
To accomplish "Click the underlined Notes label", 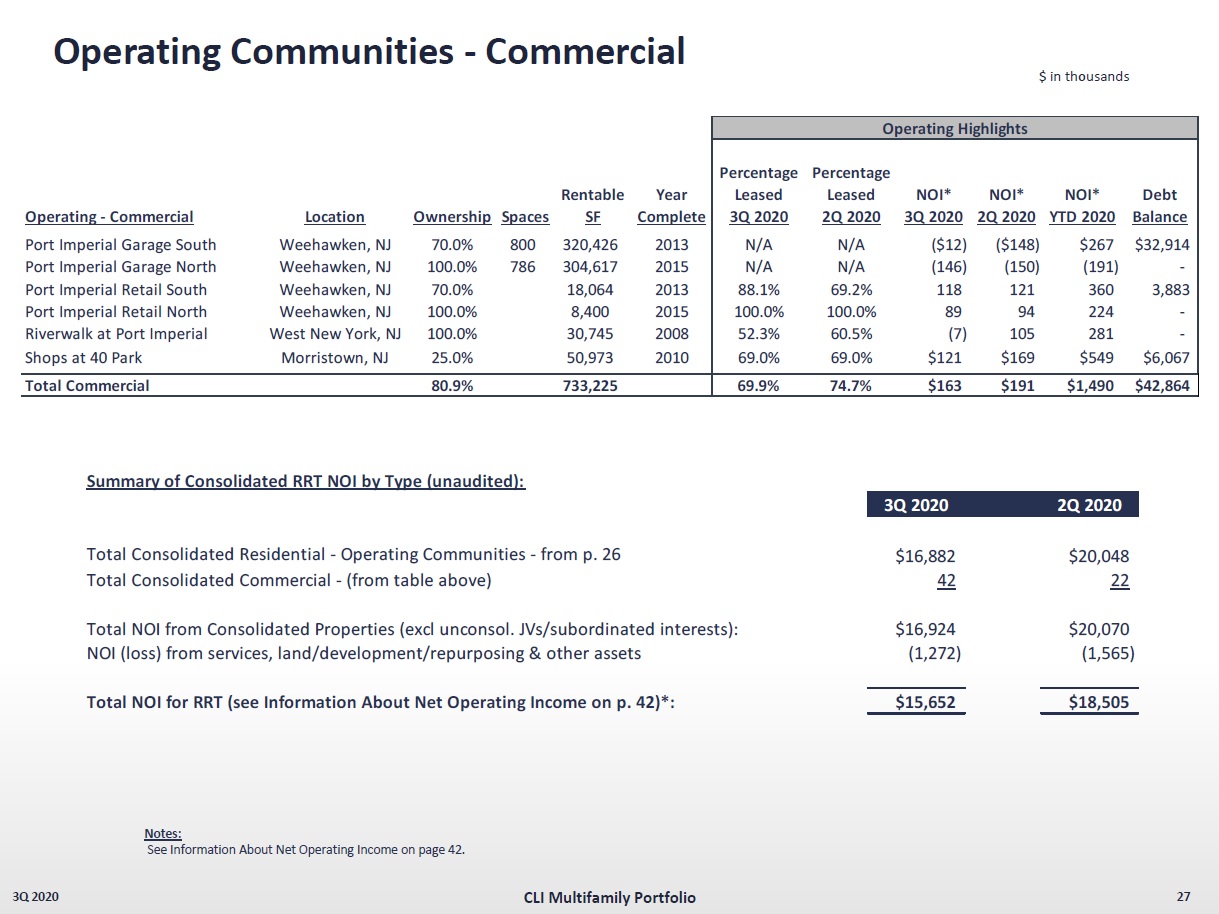I will click(x=163, y=833).
